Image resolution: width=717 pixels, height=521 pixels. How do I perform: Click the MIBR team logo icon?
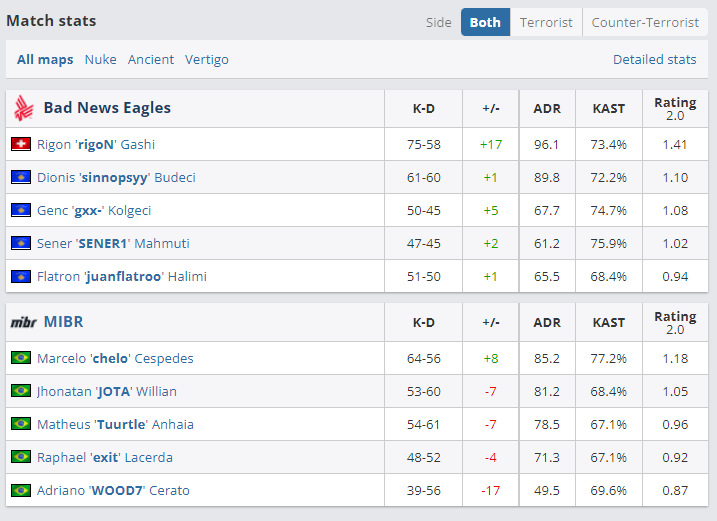(23, 322)
